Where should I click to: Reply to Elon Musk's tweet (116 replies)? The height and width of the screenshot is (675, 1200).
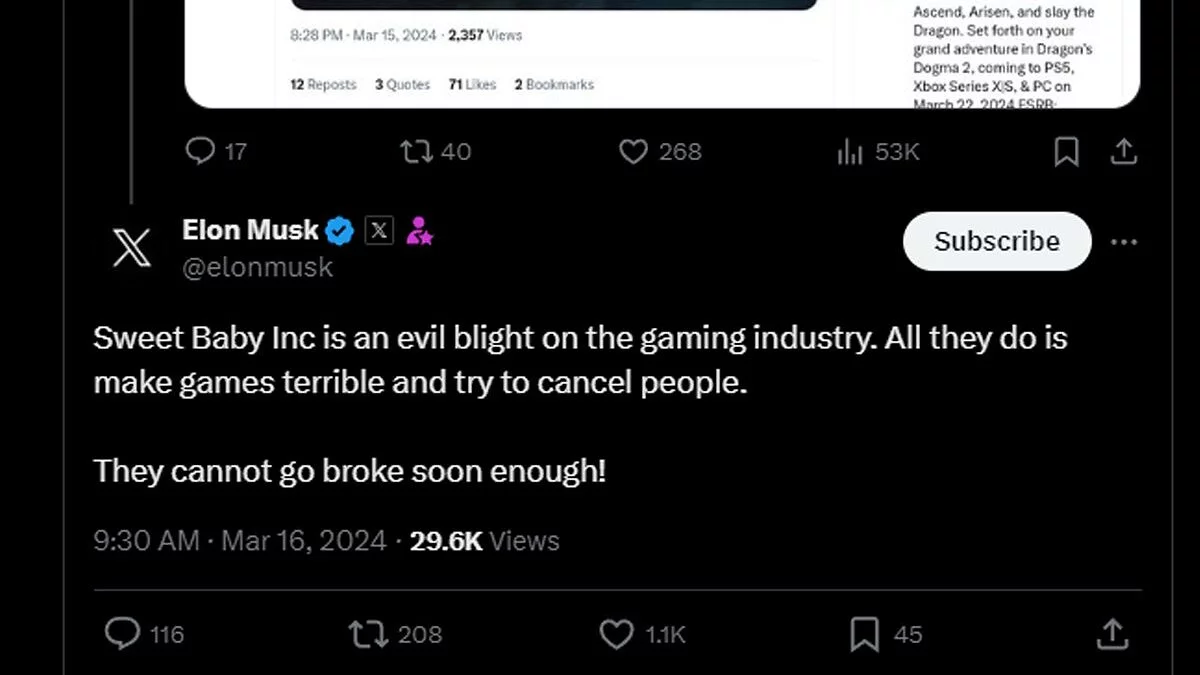click(123, 634)
